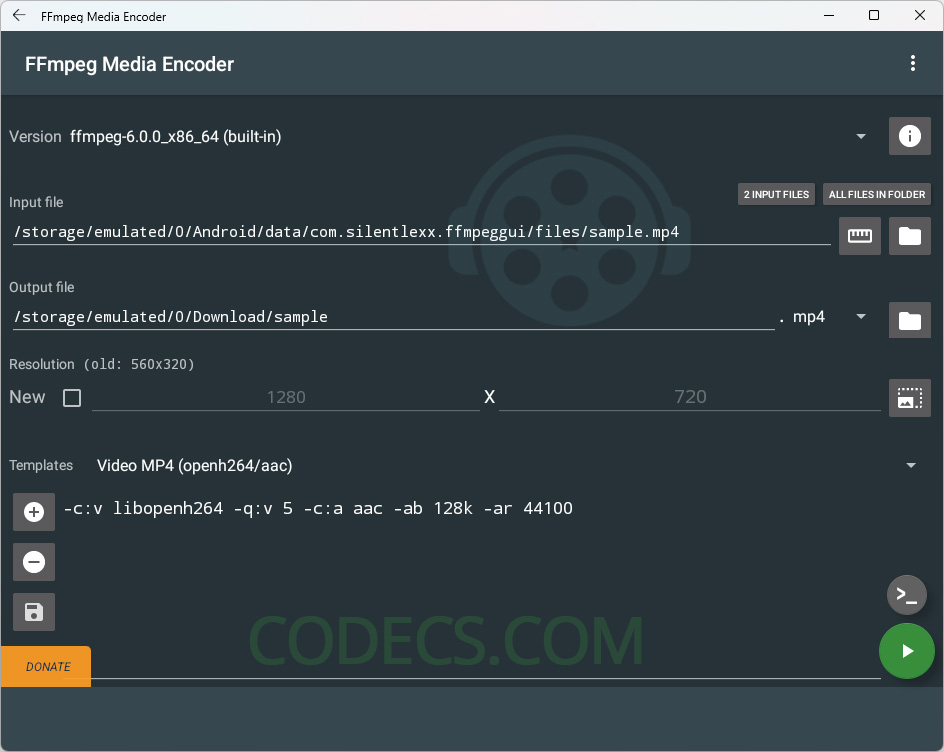Select the Video MP4 (openh264/aac) template
This screenshot has width=944, height=752.
pyautogui.click(x=194, y=465)
